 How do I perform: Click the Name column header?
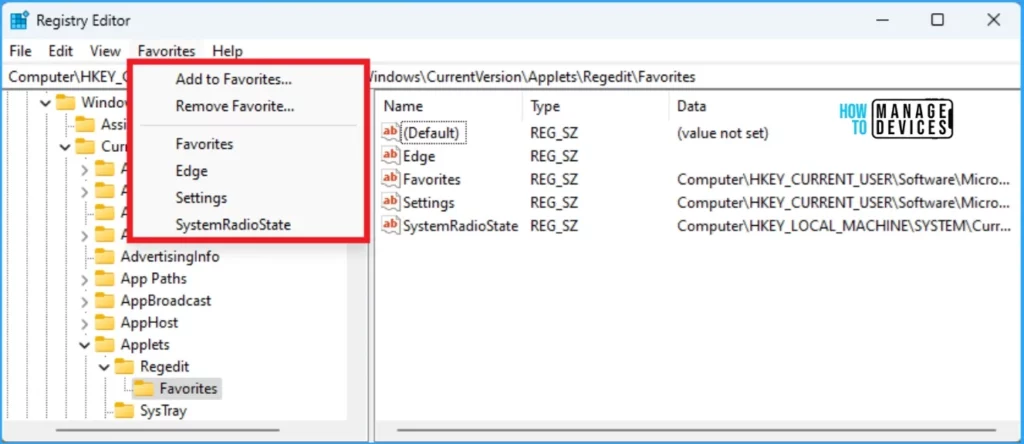[403, 106]
